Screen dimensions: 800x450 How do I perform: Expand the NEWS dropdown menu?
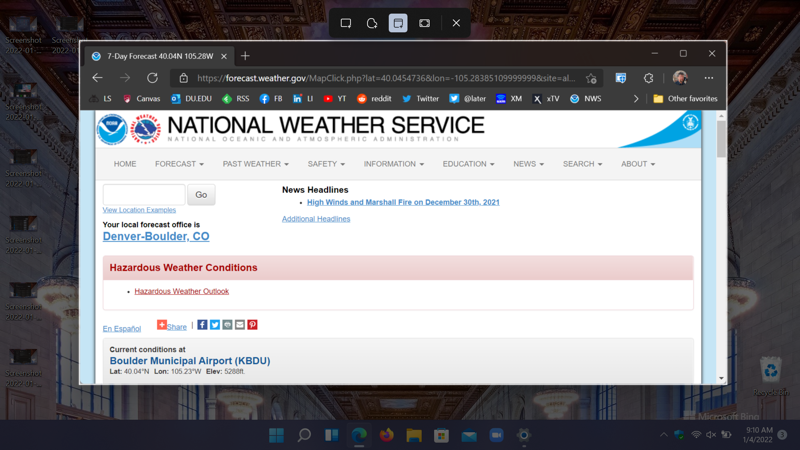pos(529,164)
